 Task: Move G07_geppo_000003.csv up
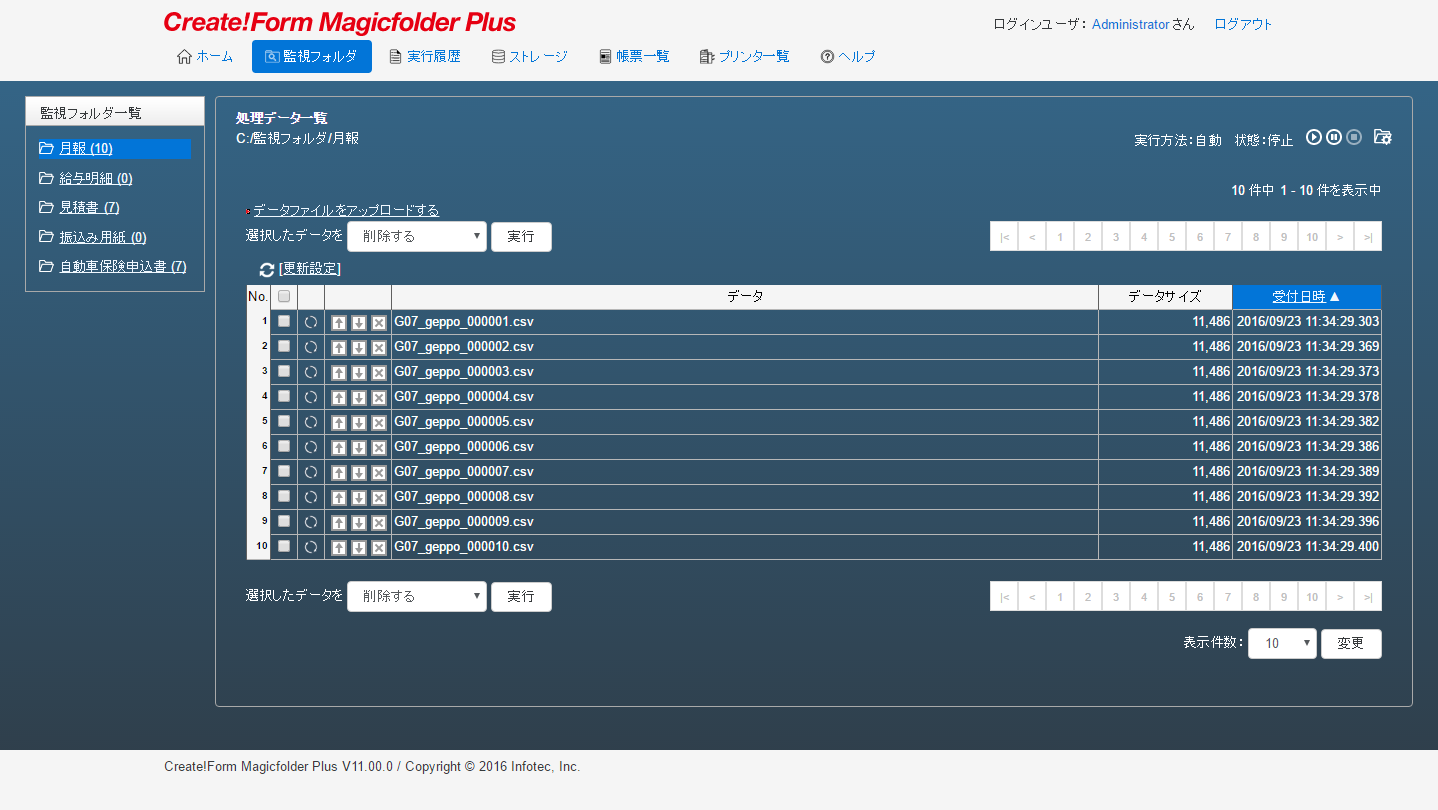tap(339, 372)
